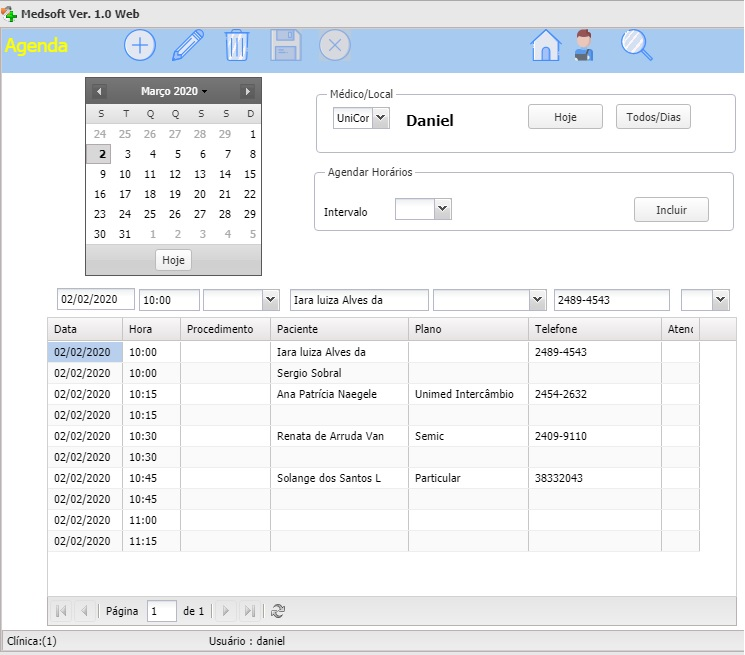
Task: Click the pencil edit icon
Action: tap(188, 46)
